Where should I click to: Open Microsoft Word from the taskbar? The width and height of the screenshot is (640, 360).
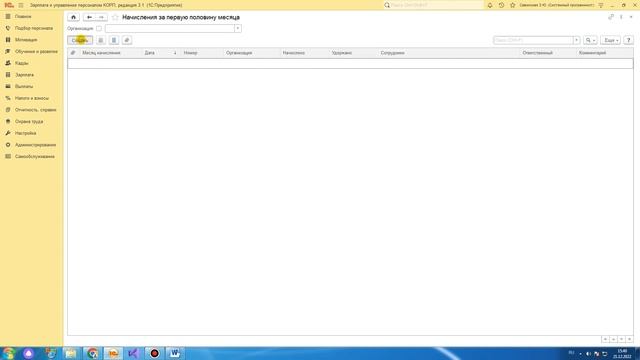175,353
